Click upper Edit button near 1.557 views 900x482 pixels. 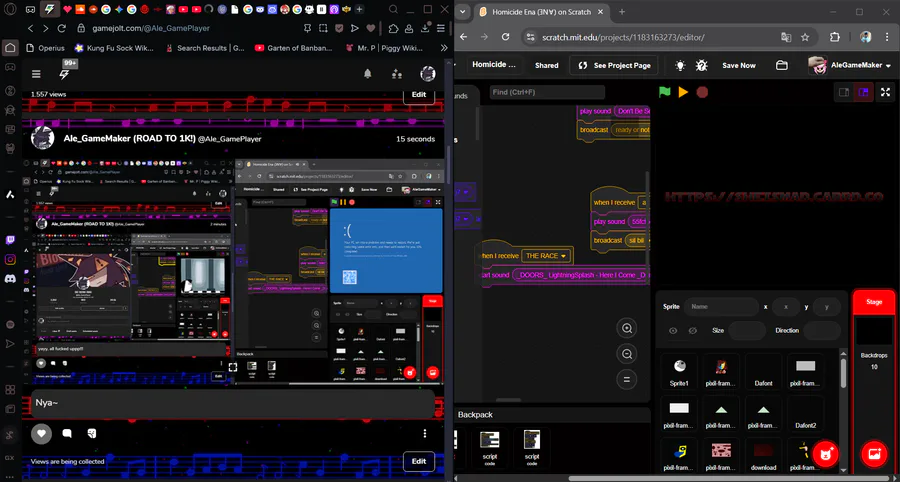point(419,95)
